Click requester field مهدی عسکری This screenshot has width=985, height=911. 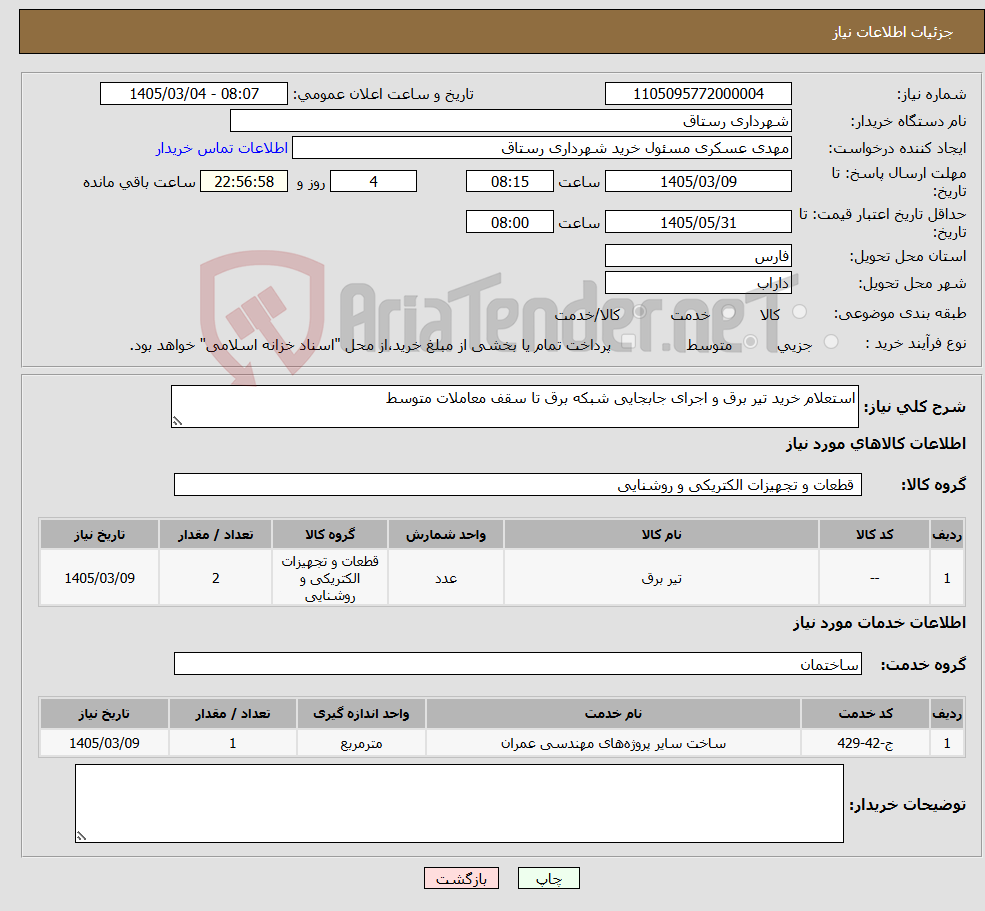(x=541, y=148)
